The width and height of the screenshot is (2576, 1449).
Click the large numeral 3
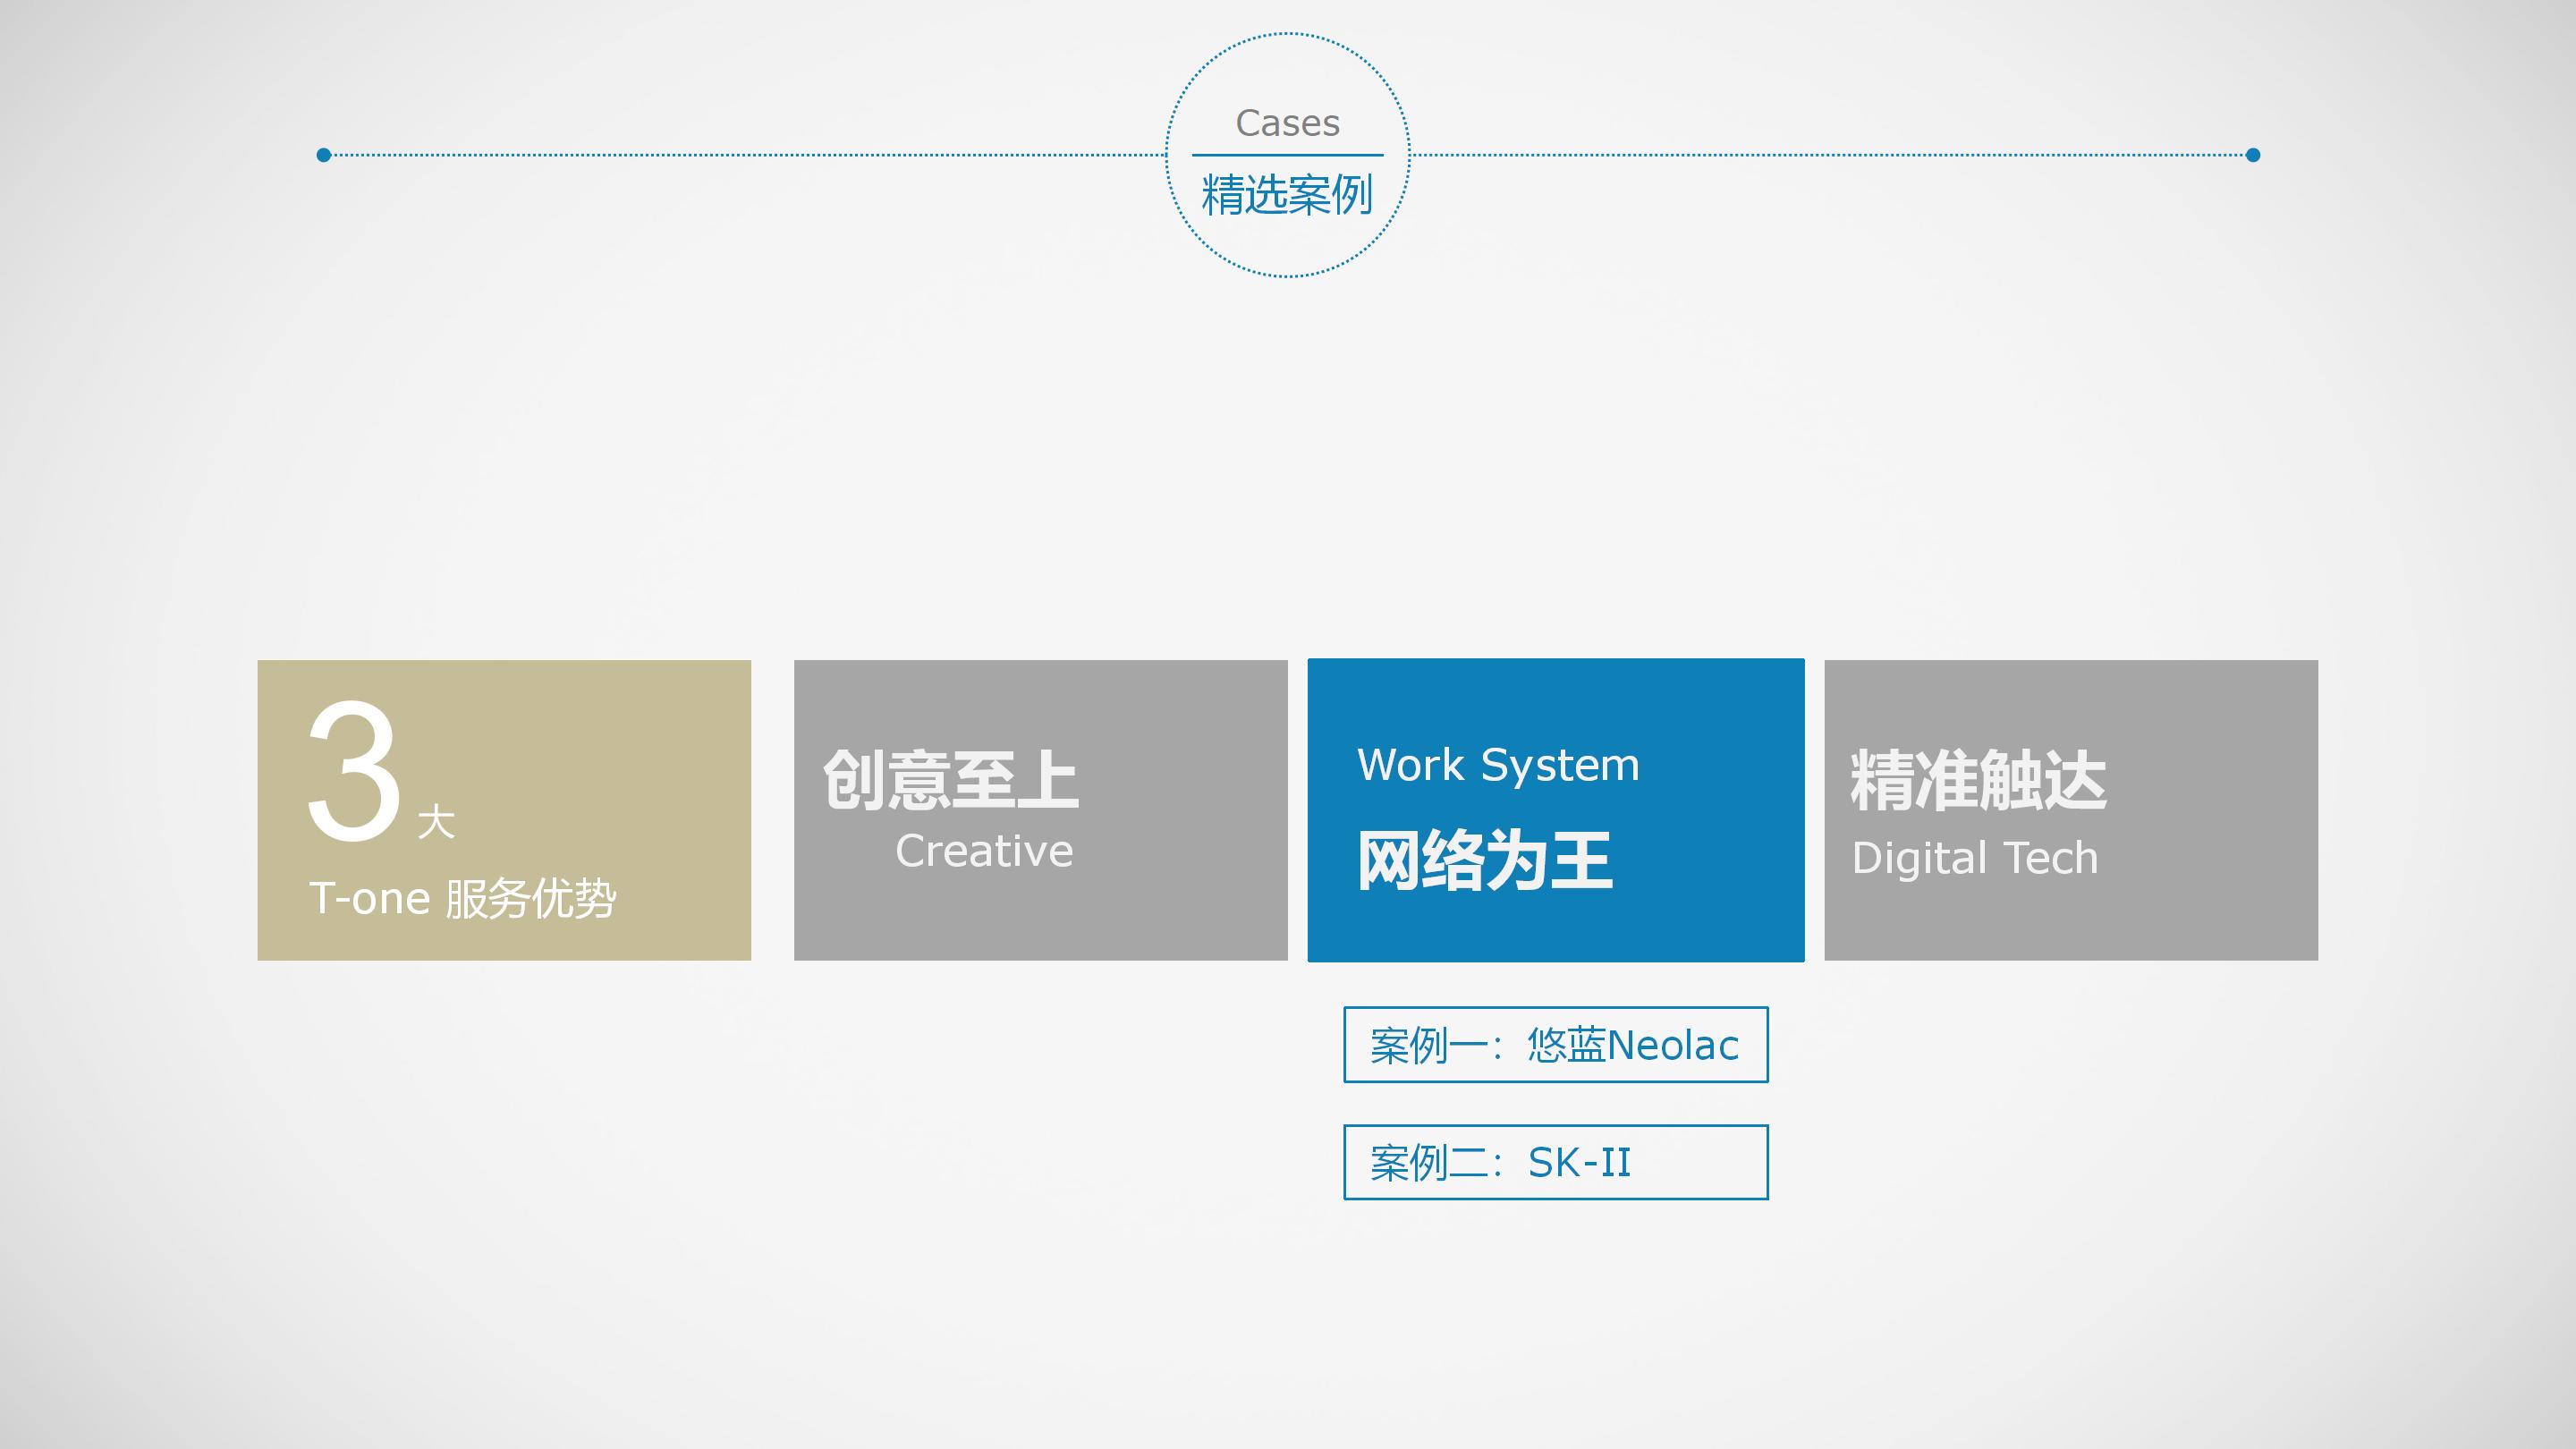point(354,770)
